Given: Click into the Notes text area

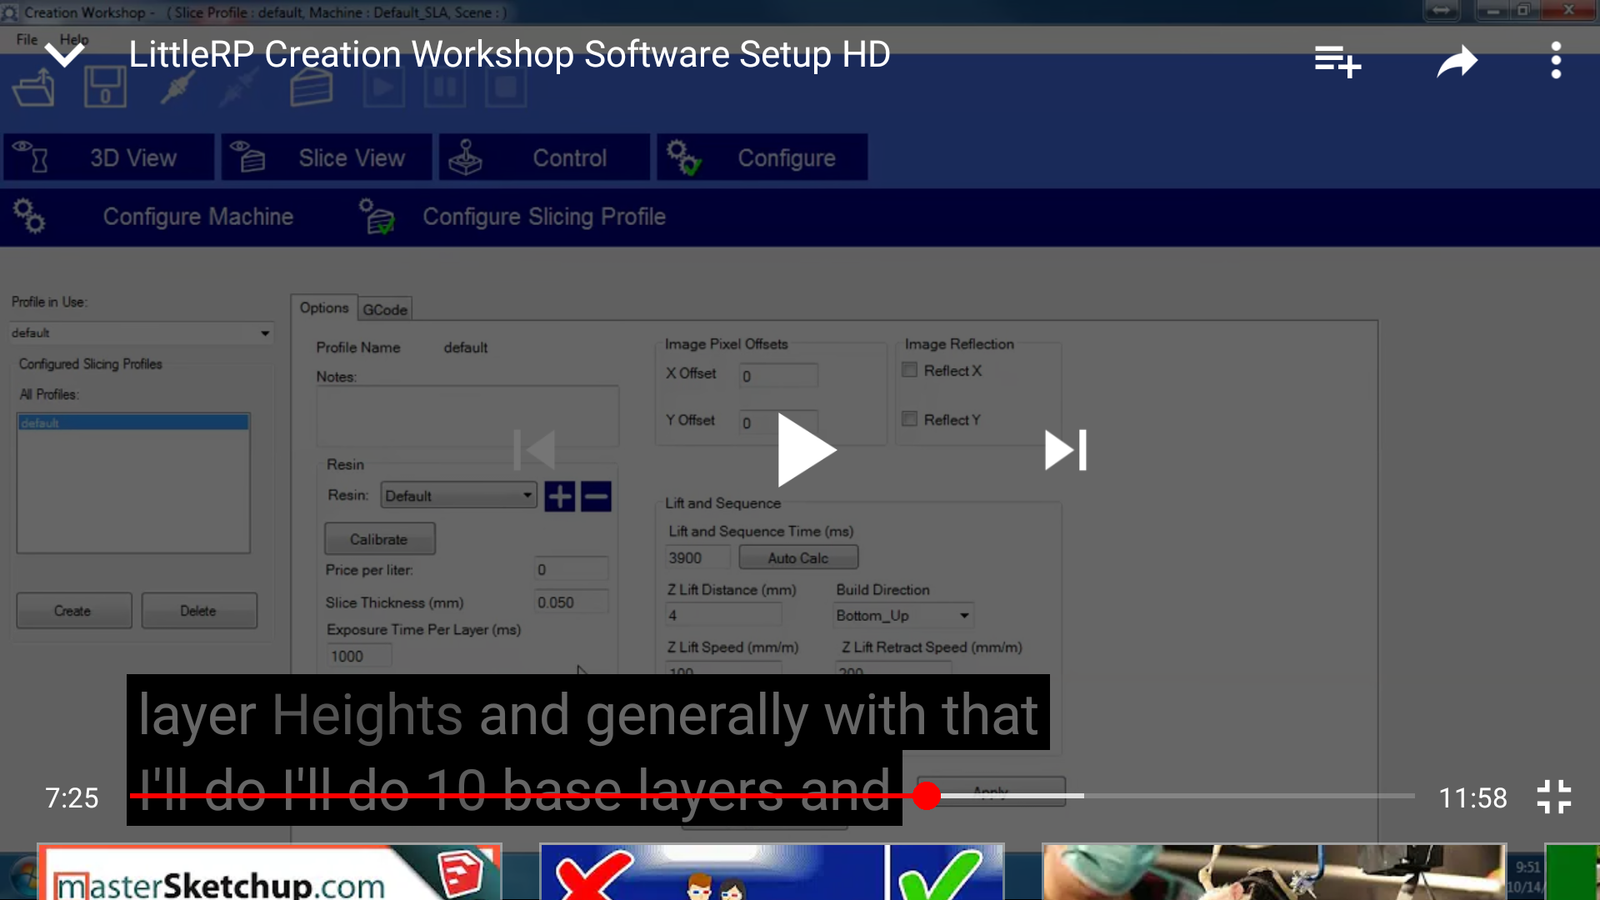Looking at the screenshot, I should (467, 416).
